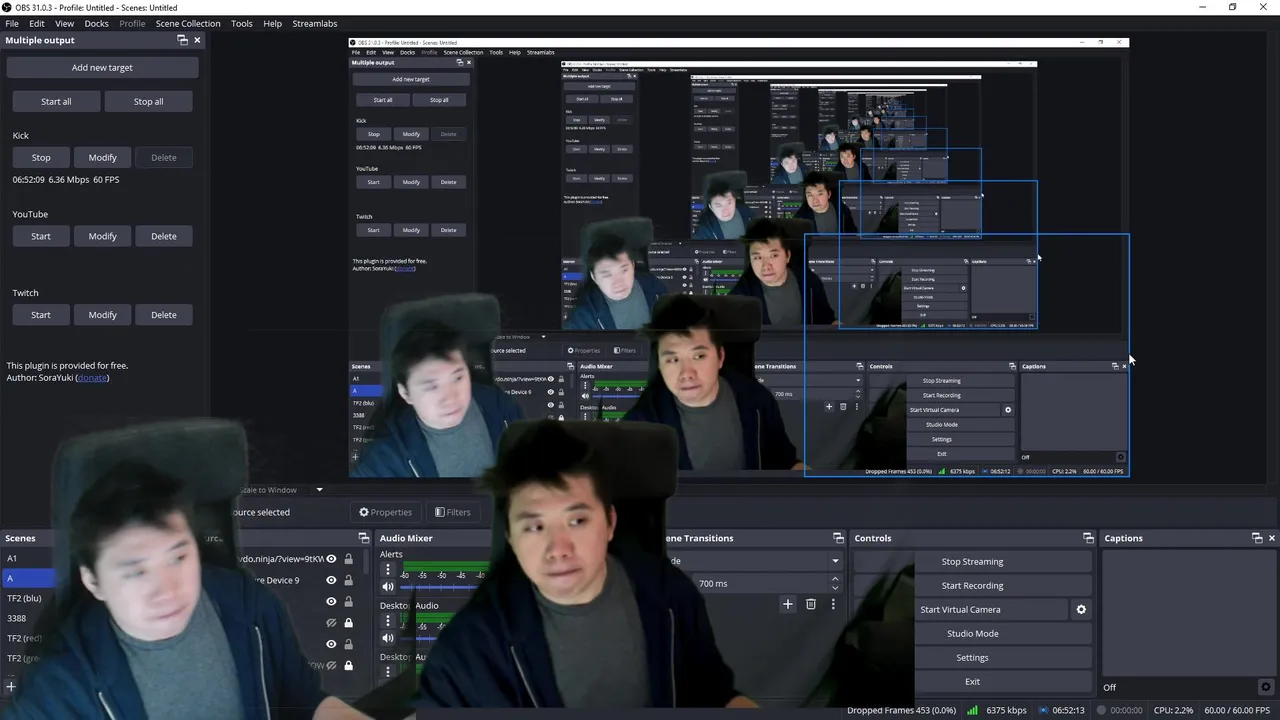The width and height of the screenshot is (1280, 720).
Task: Open the File menu
Action: point(12,23)
